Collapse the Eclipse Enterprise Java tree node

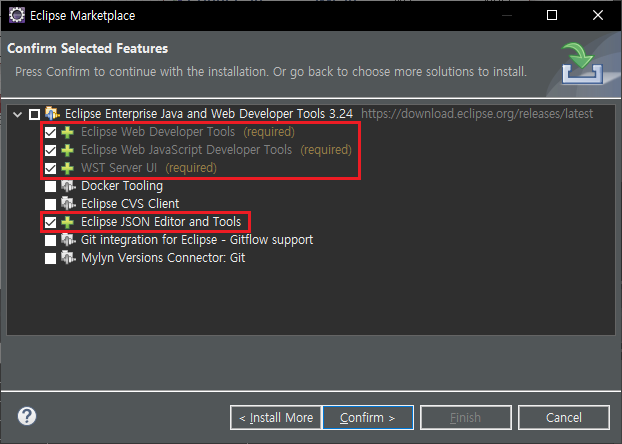pos(17,115)
